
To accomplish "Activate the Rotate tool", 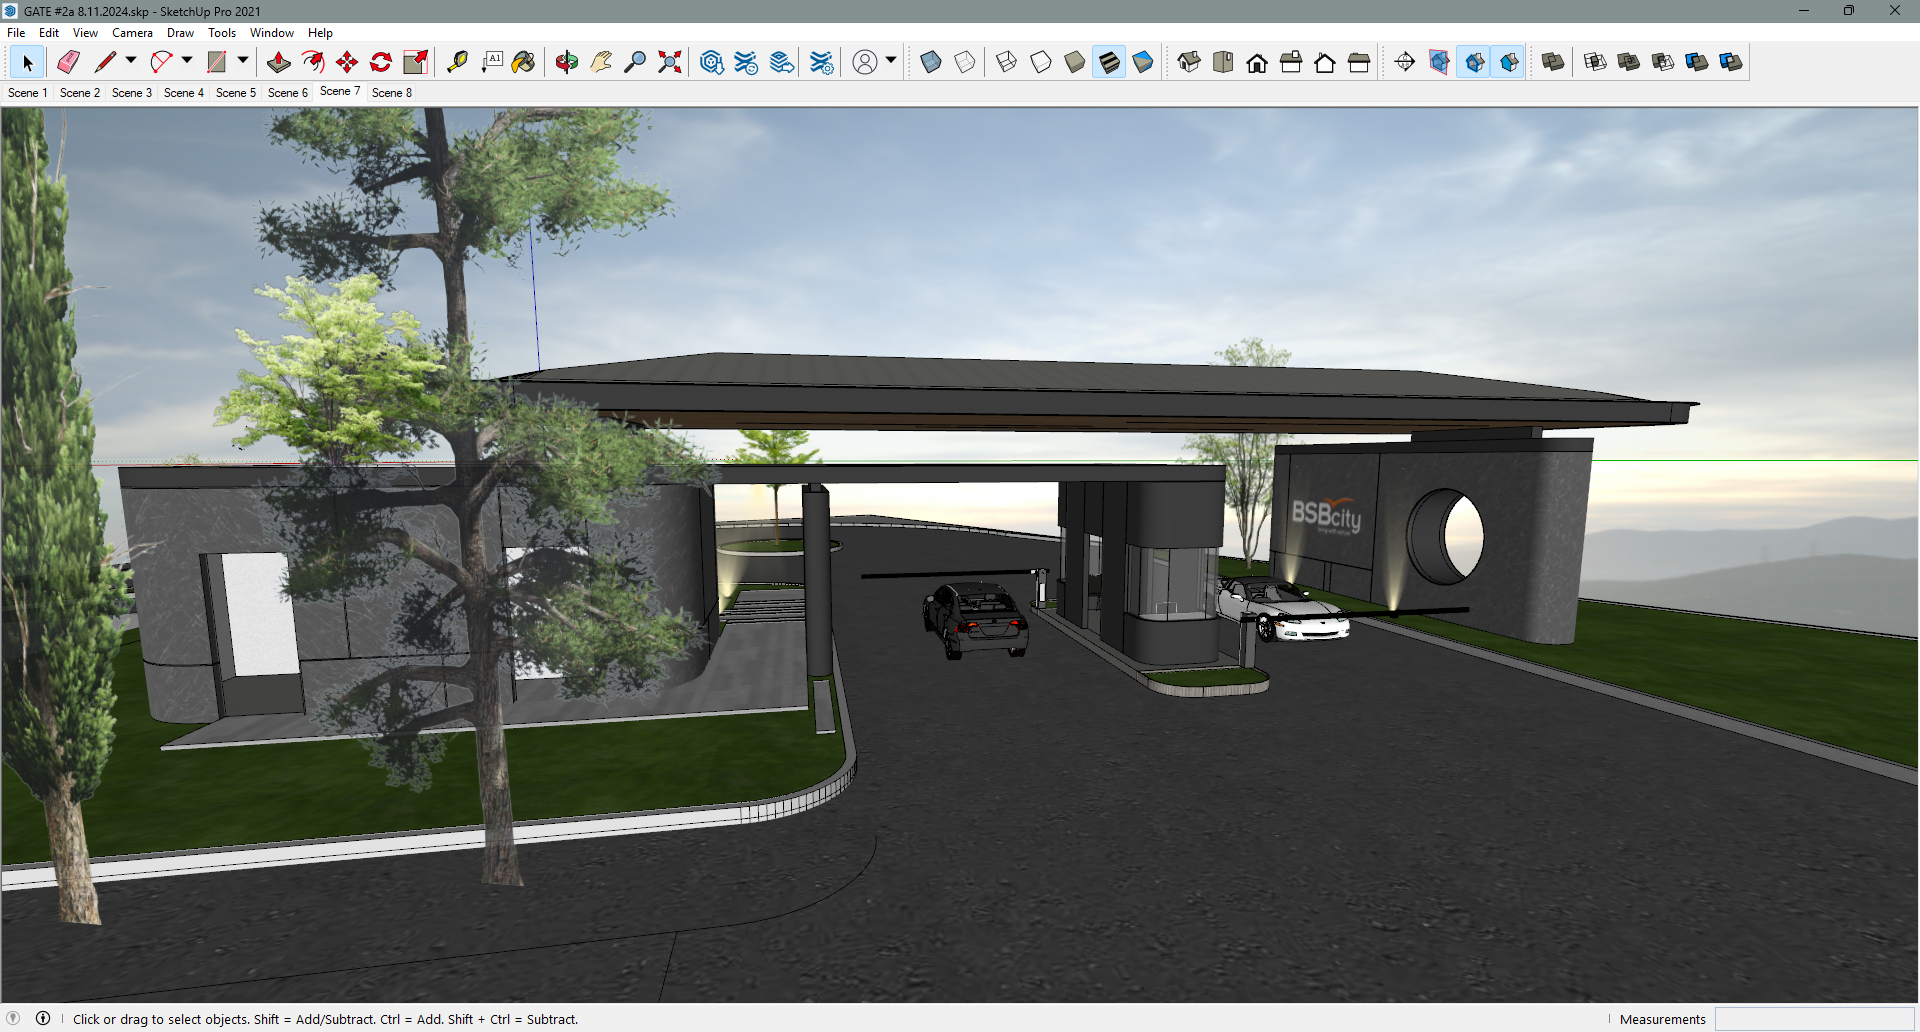I will (381, 62).
